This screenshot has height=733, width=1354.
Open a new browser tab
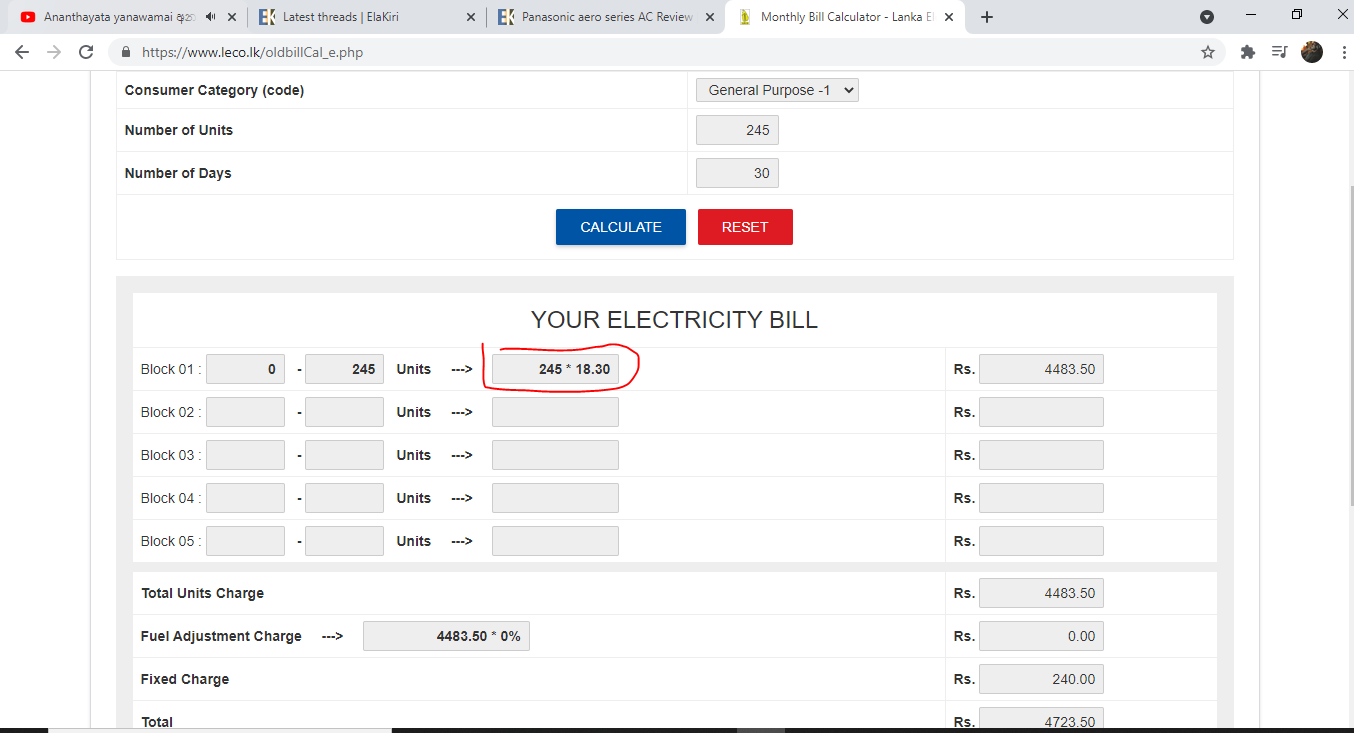pos(987,17)
